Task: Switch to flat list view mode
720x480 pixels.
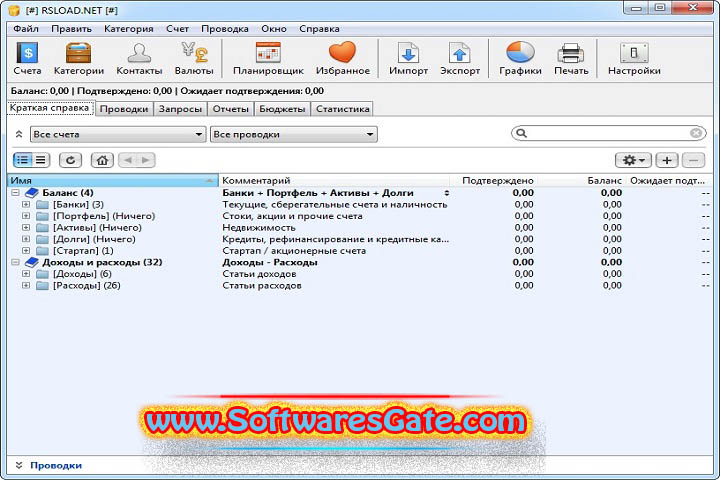Action: click(41, 160)
